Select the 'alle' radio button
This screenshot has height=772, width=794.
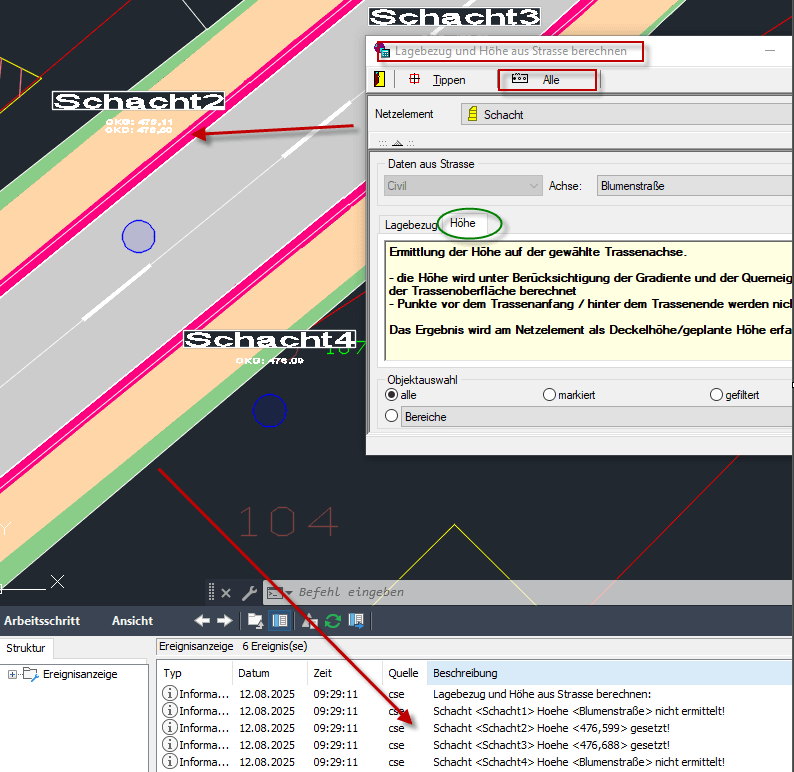click(x=392, y=395)
